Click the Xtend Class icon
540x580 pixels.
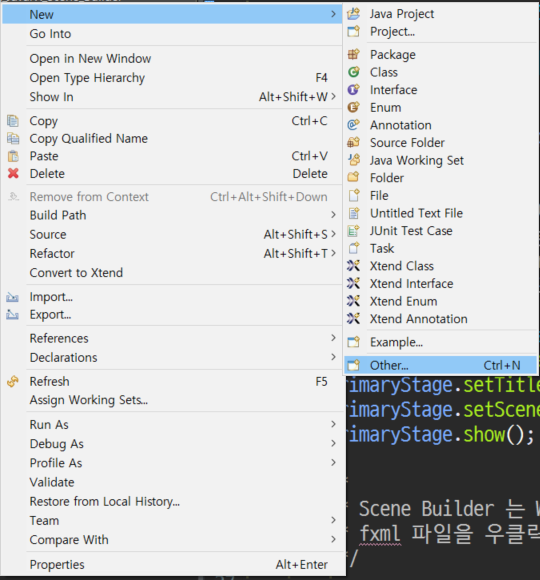[354, 266]
